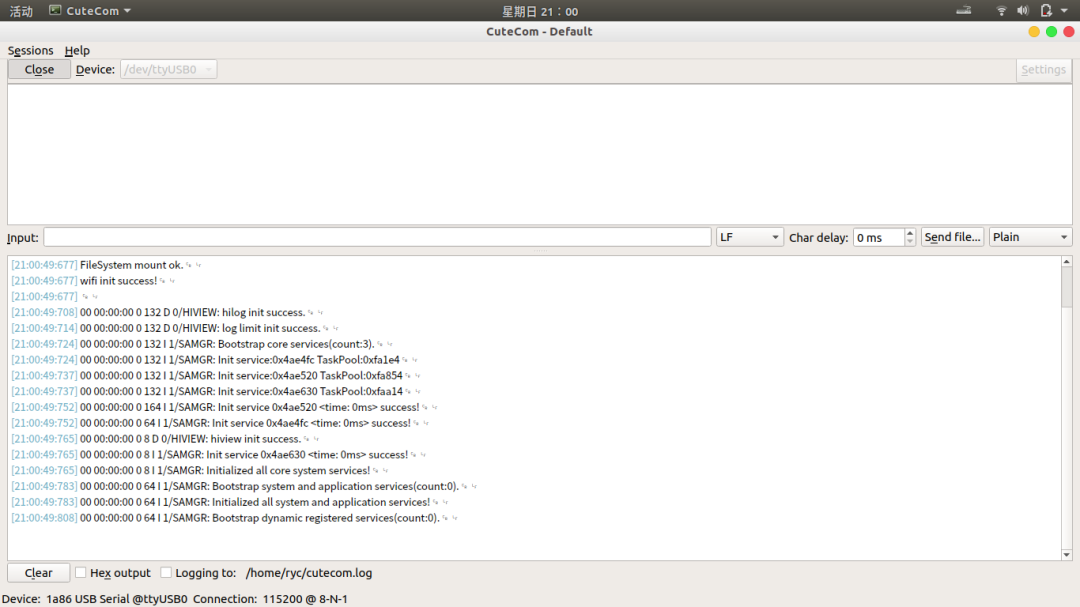
Task: Click the Send file... button
Action: click(952, 237)
